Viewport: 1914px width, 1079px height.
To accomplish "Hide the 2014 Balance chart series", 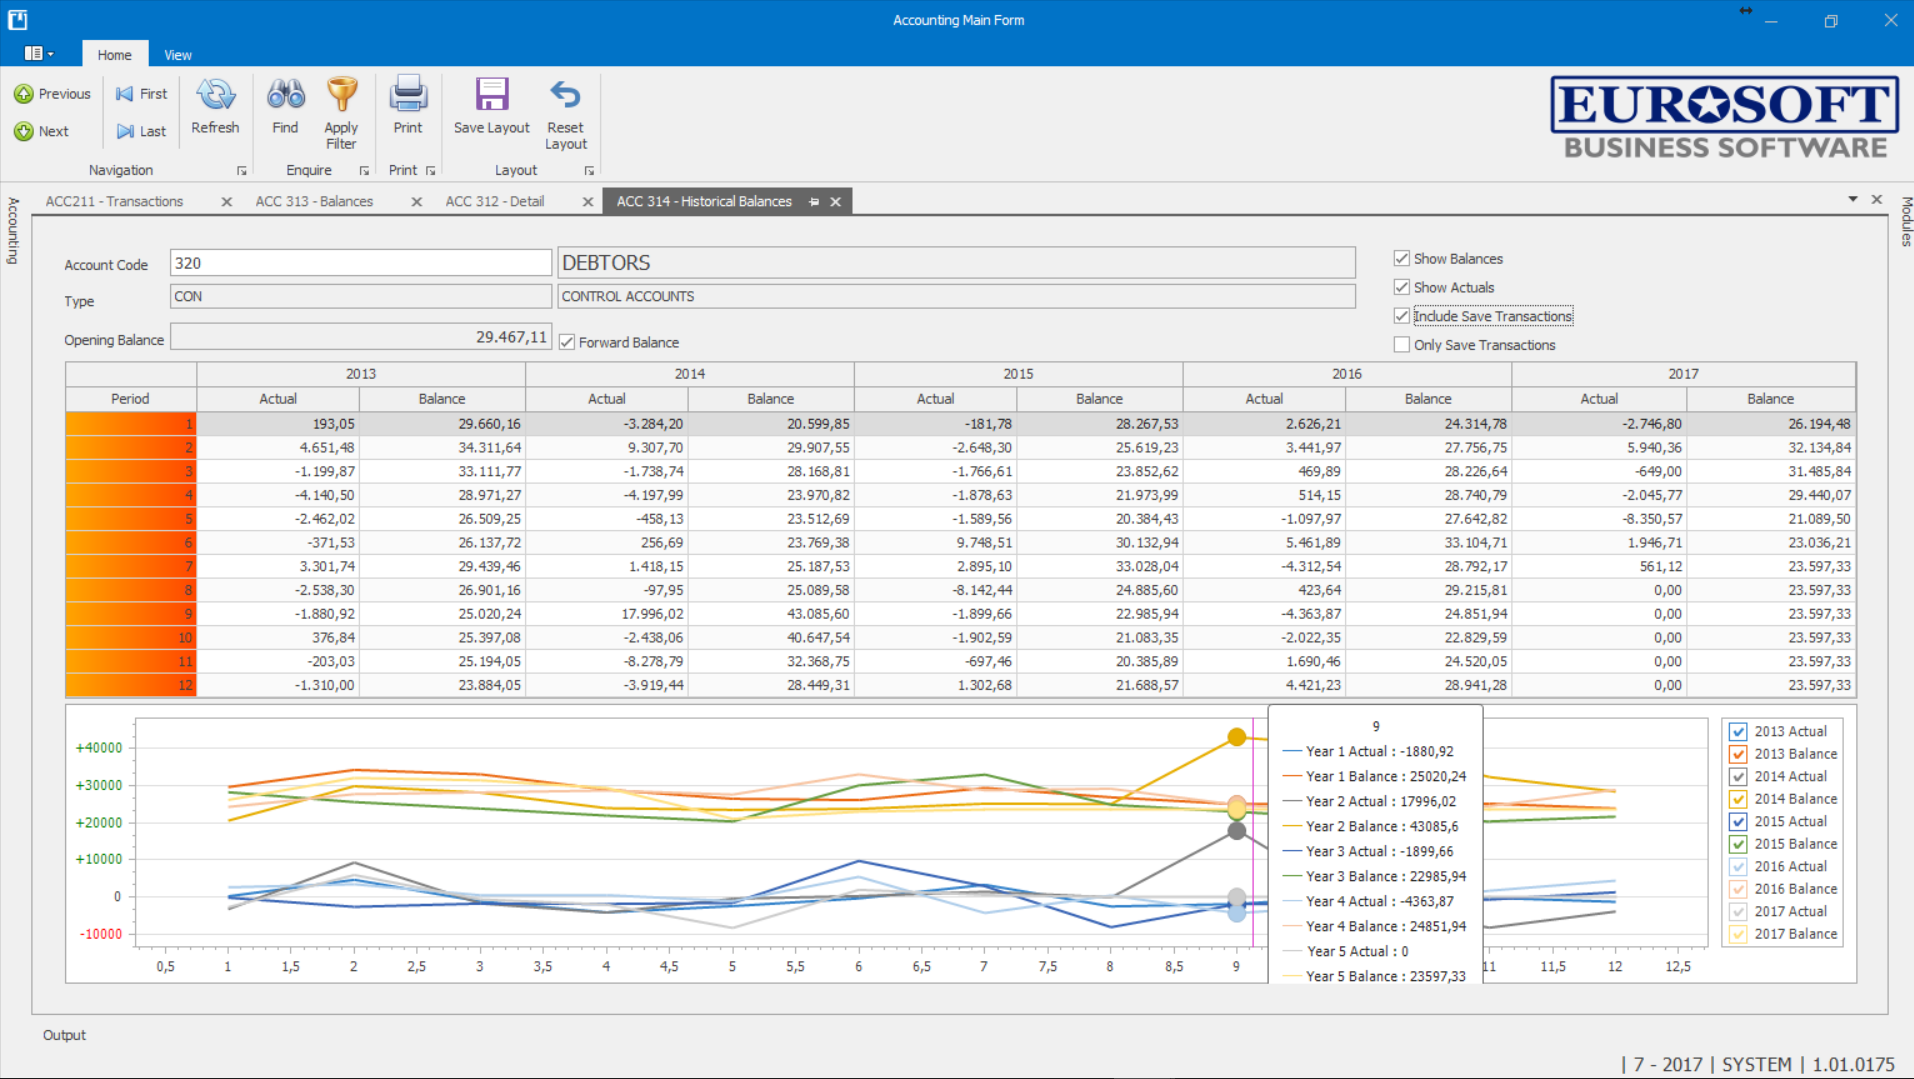I will click(1738, 799).
